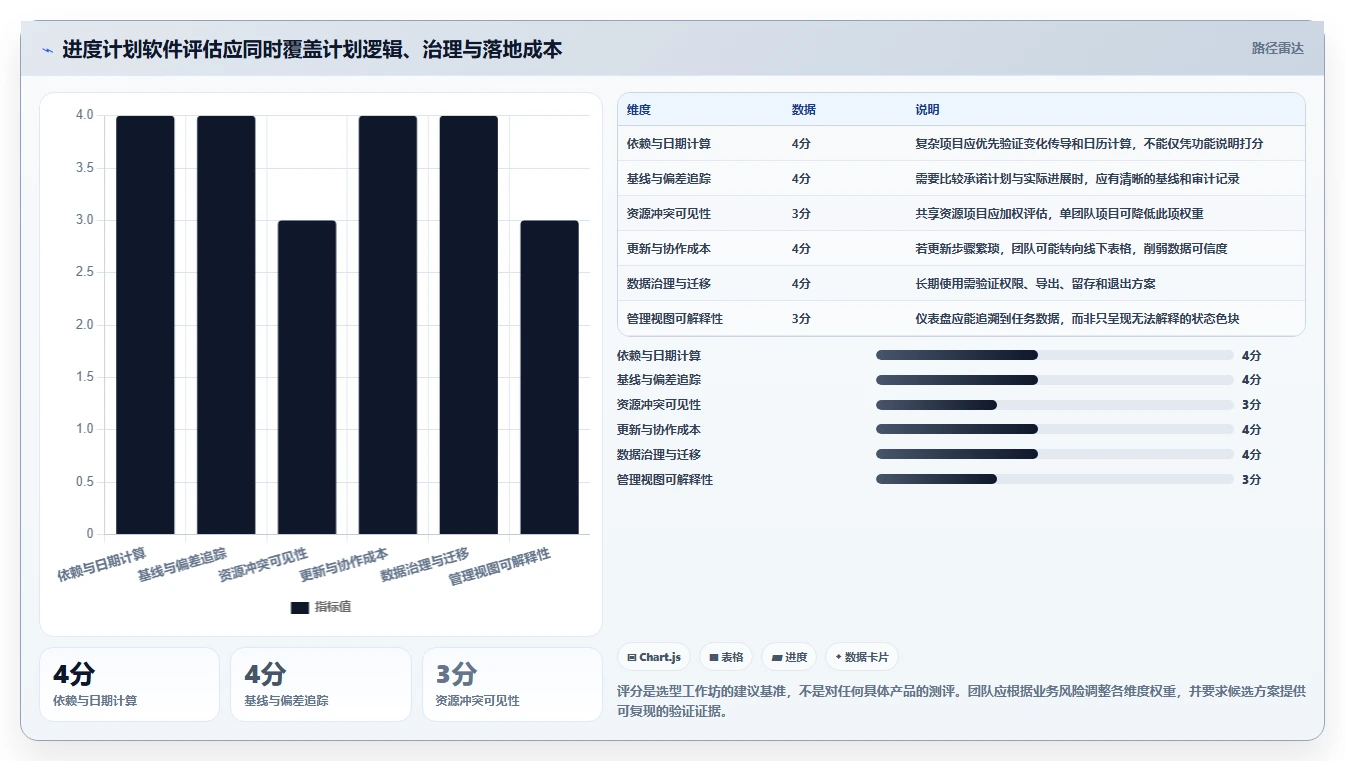The width and height of the screenshot is (1345, 761).
Task: Click the 依赖与日期计算 progress bar
Action: [1055, 355]
